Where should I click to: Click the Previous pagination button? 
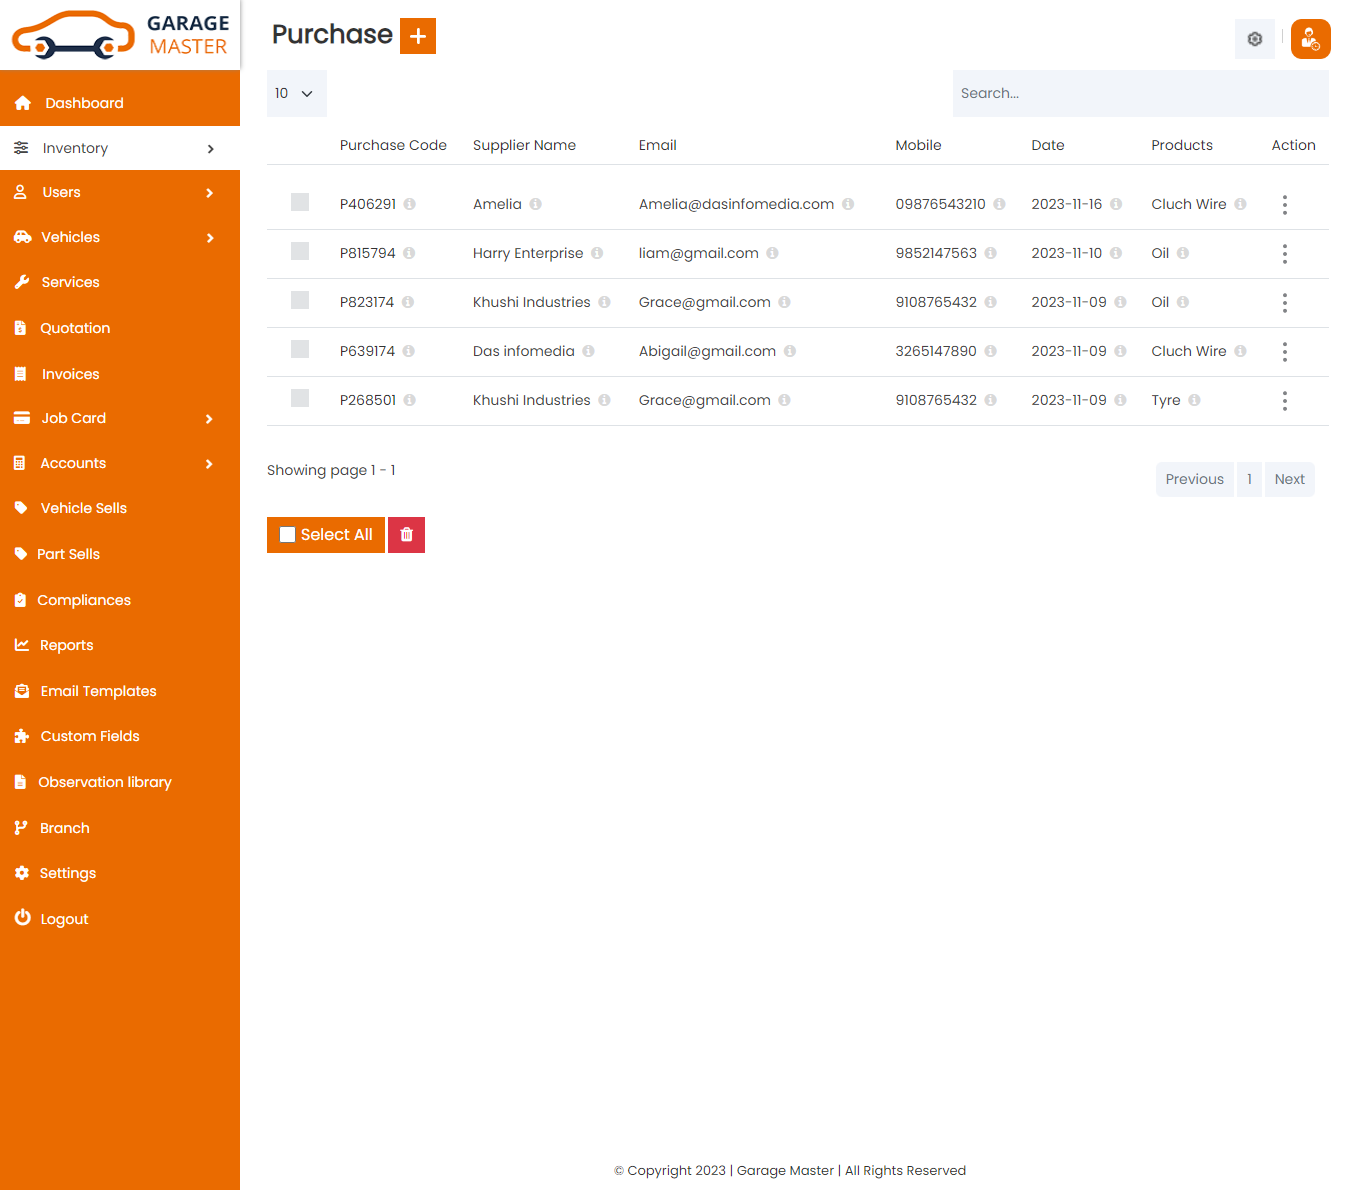tap(1194, 479)
